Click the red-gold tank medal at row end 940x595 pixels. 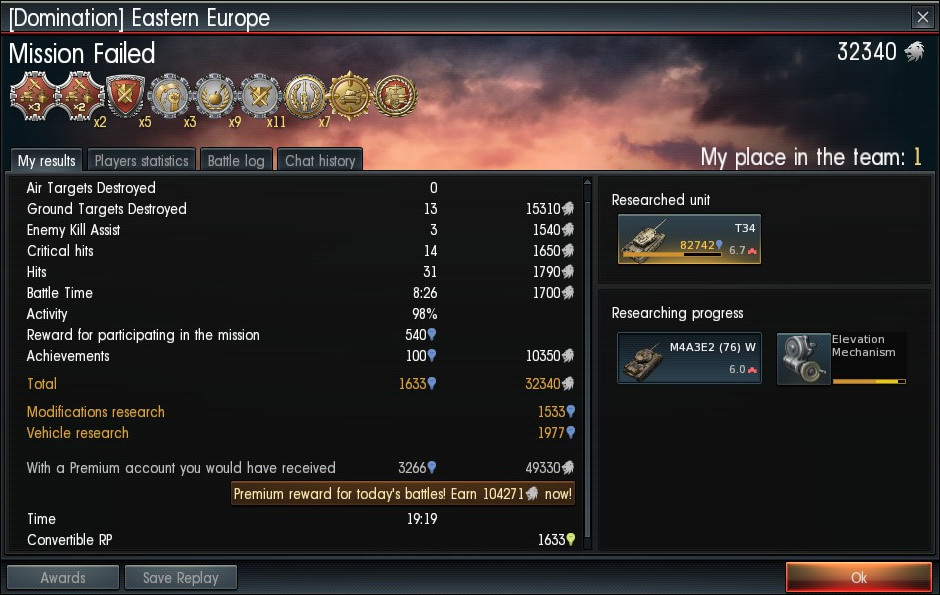pyautogui.click(x=395, y=96)
